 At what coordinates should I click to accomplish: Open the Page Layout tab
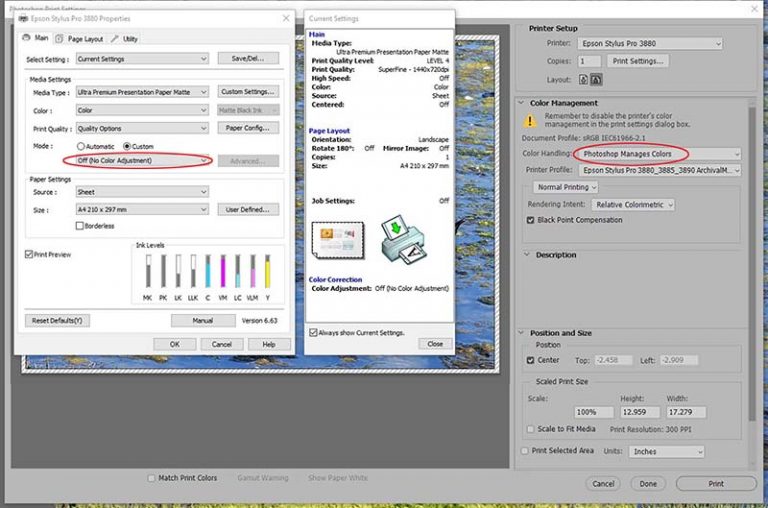[x=79, y=39]
